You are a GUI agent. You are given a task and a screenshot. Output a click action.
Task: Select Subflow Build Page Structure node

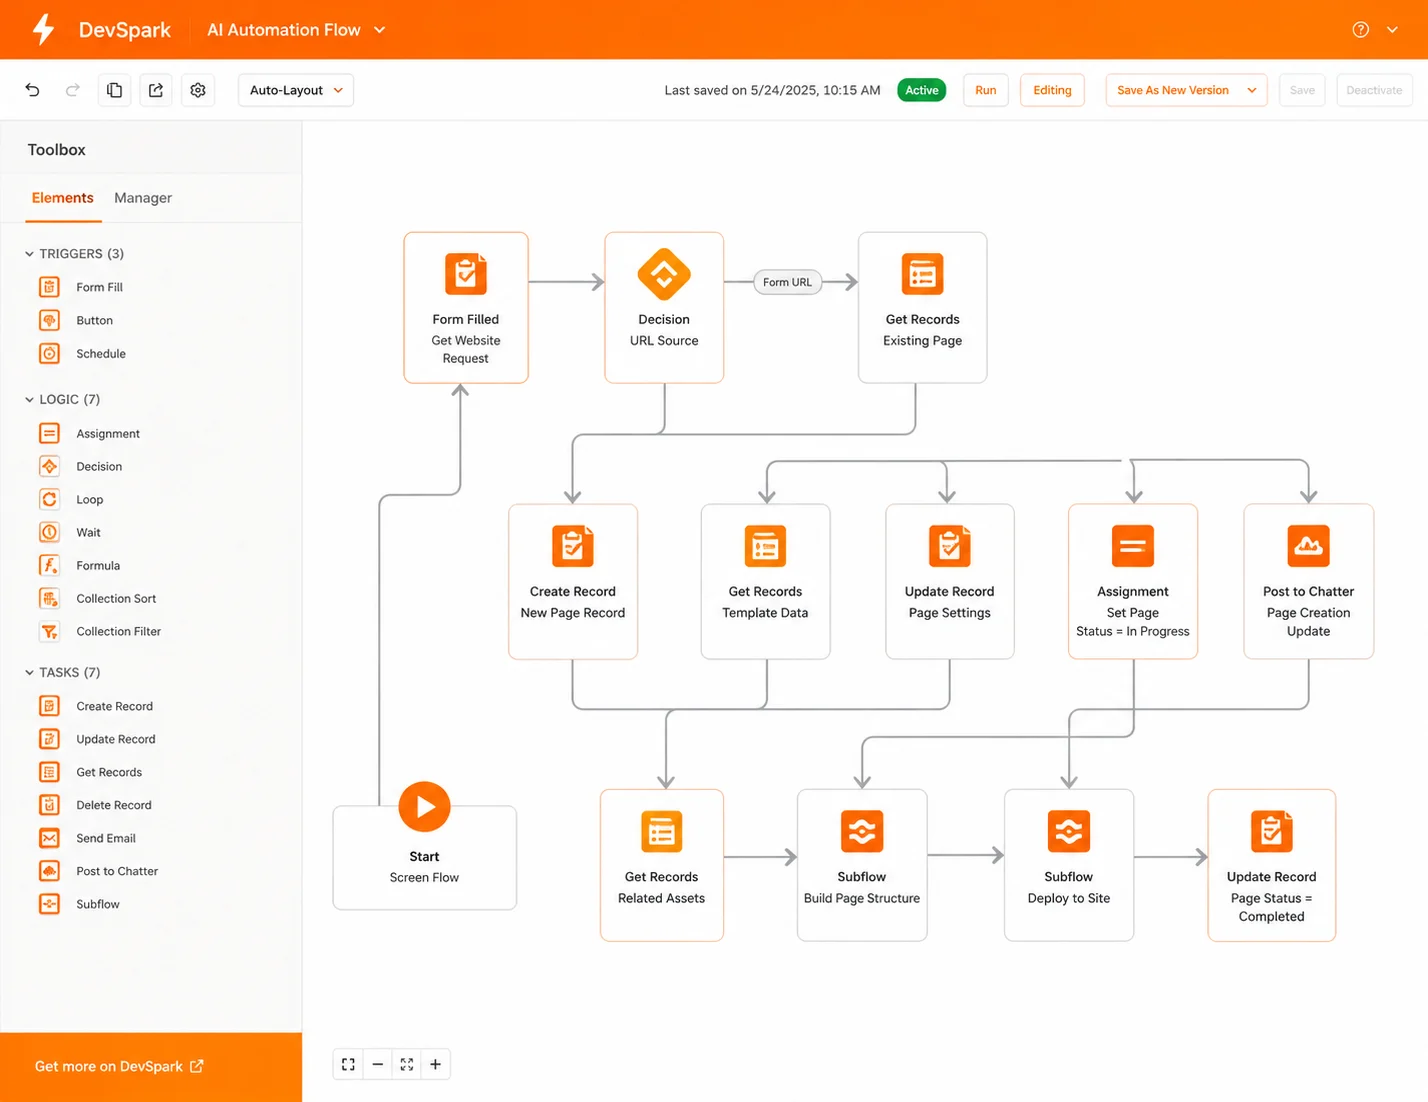click(x=862, y=865)
